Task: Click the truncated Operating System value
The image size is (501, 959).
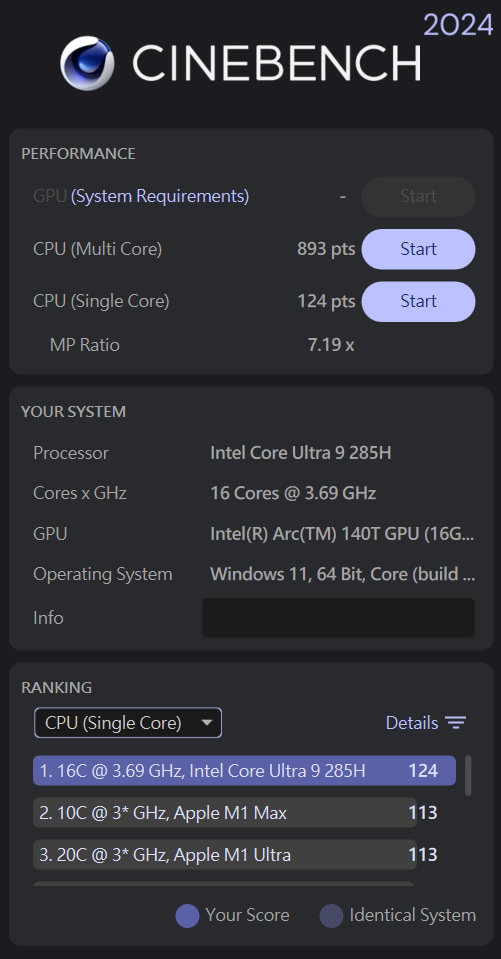Action: point(343,574)
